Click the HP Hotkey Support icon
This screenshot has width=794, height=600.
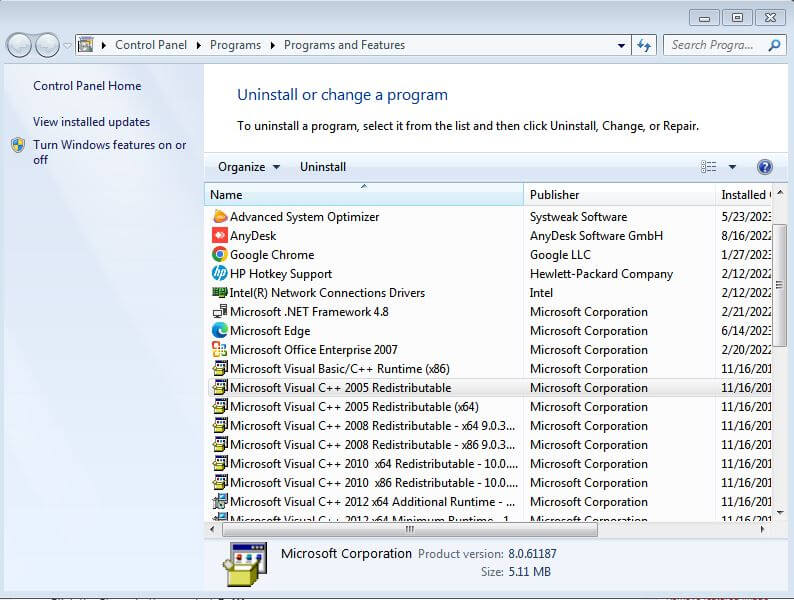pyautogui.click(x=220, y=273)
